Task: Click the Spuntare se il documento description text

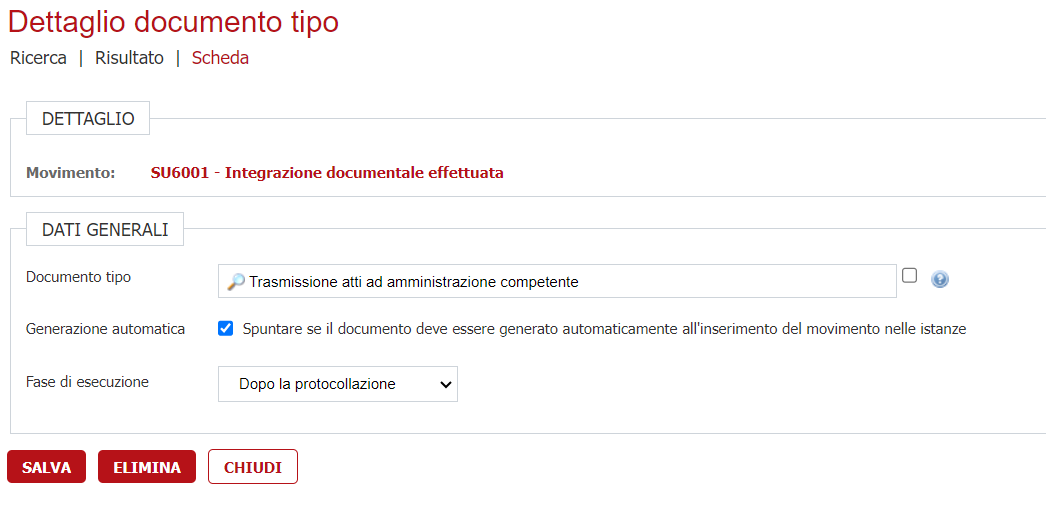Action: [x=604, y=329]
